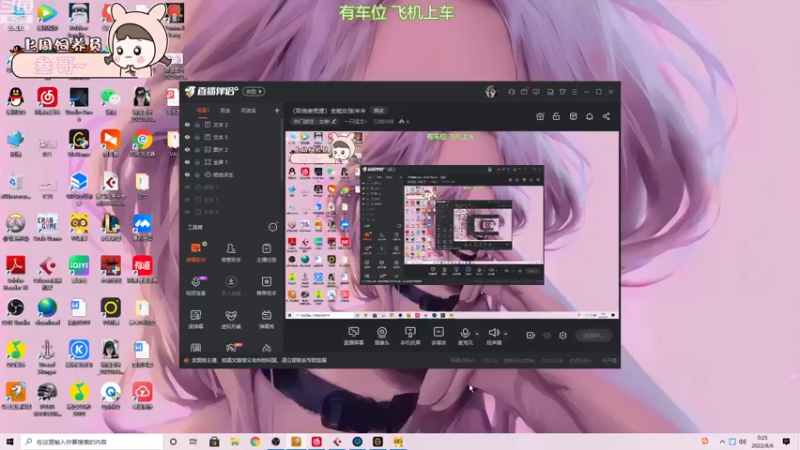The height and width of the screenshot is (450, 800).
Task: Open 弹幕助手 tool in toolbox
Action: 196,252
